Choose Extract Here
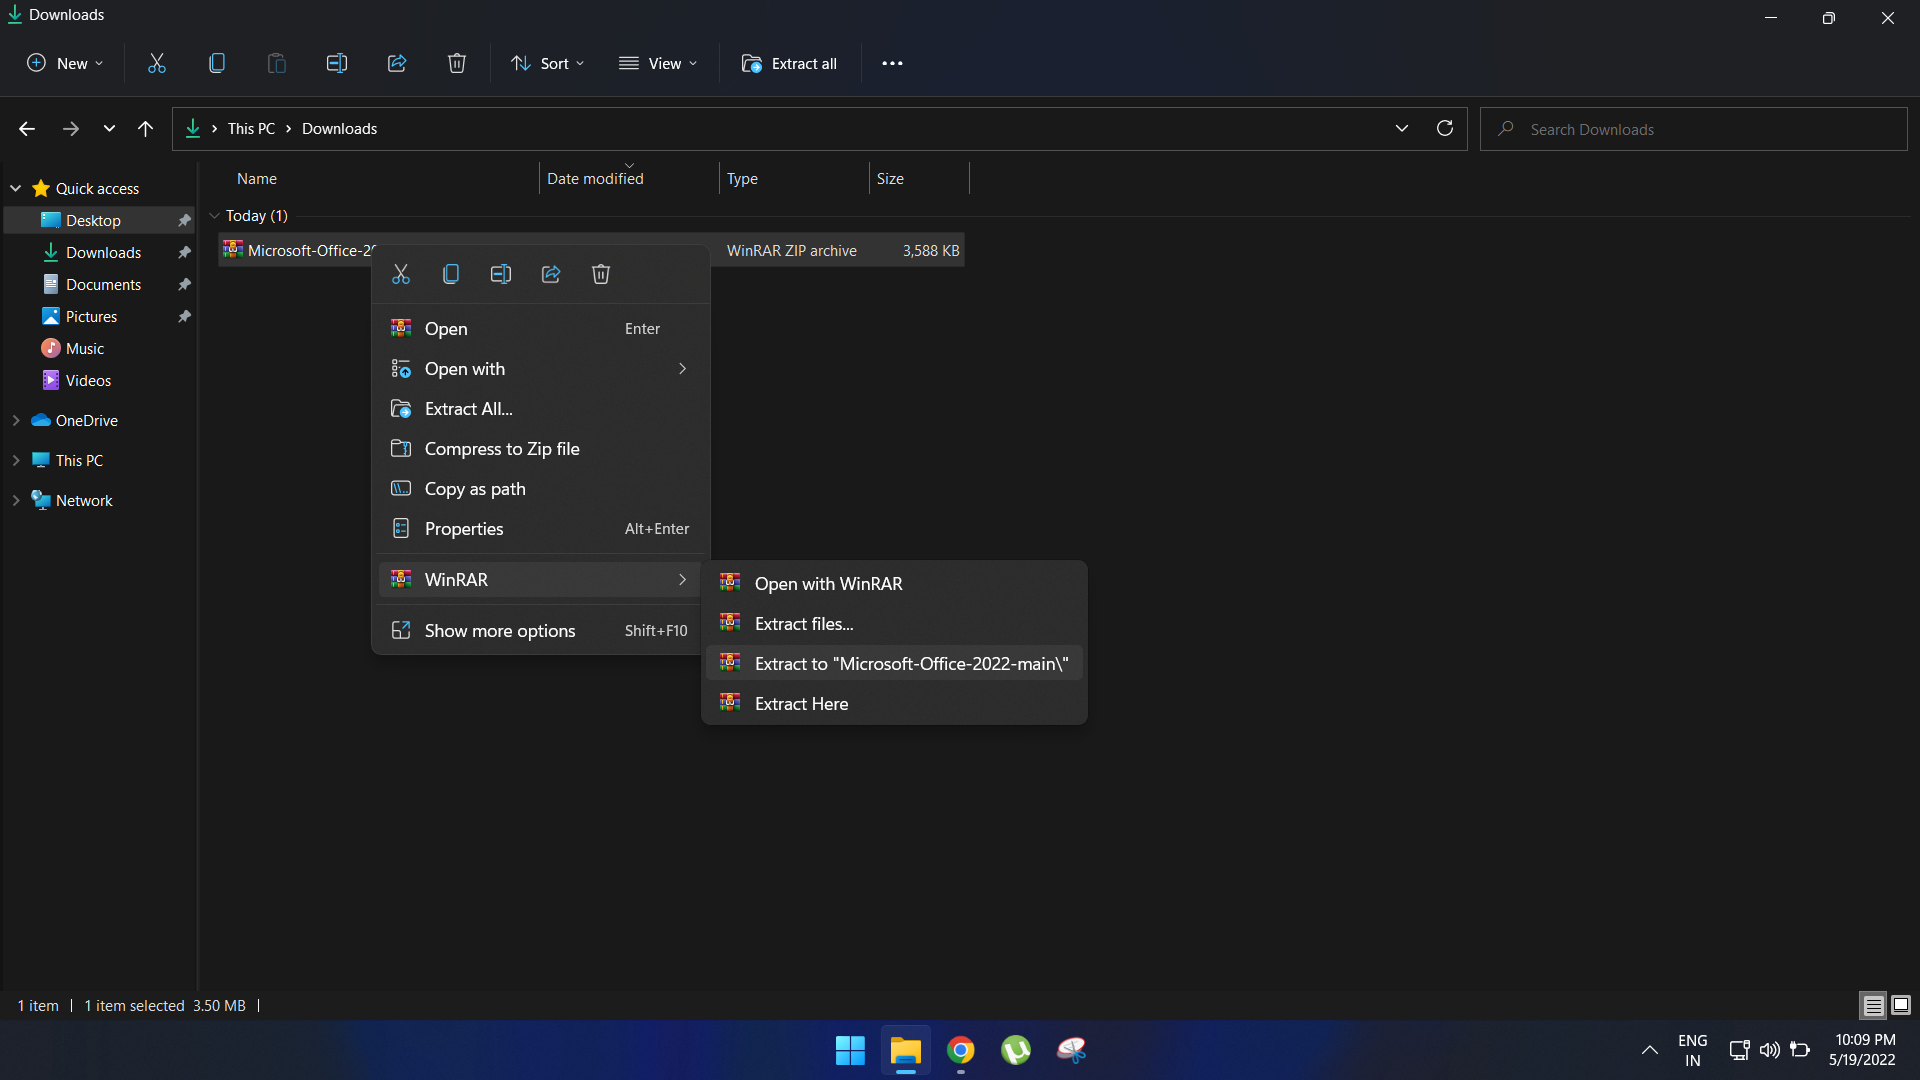 coord(894,704)
